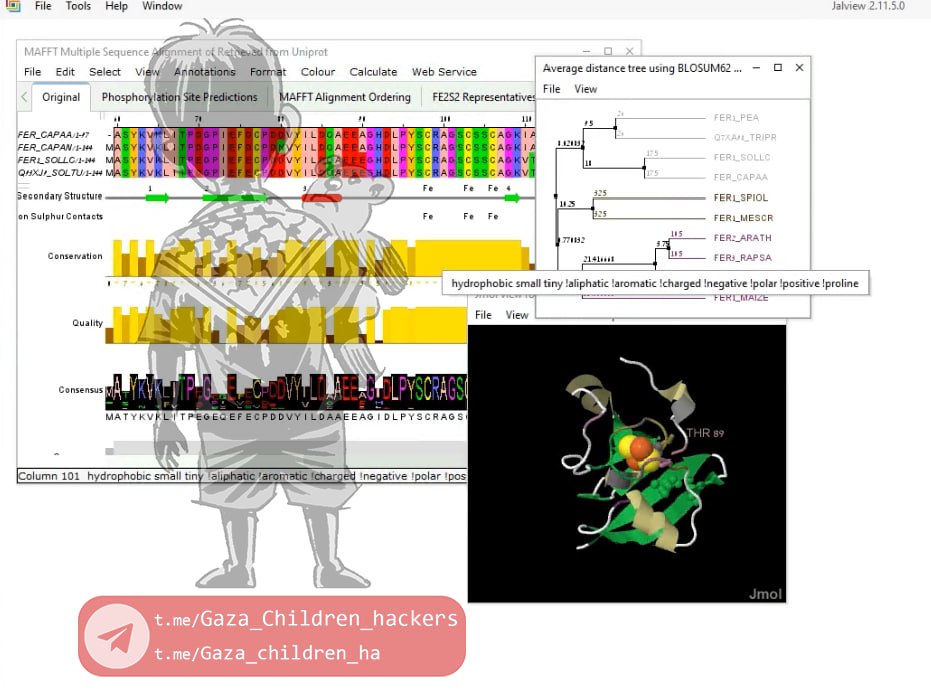Open the Annotations menu
931x694 pixels.
pyautogui.click(x=204, y=72)
